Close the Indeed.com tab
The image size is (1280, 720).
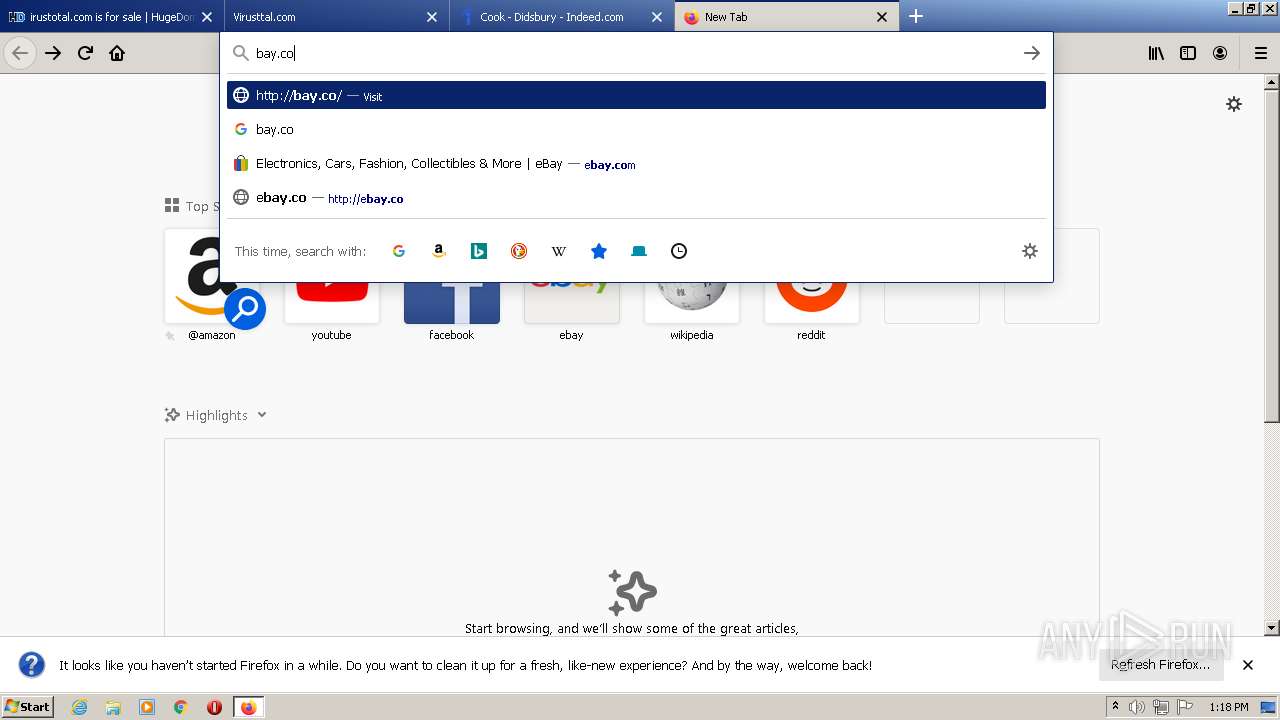(x=657, y=17)
